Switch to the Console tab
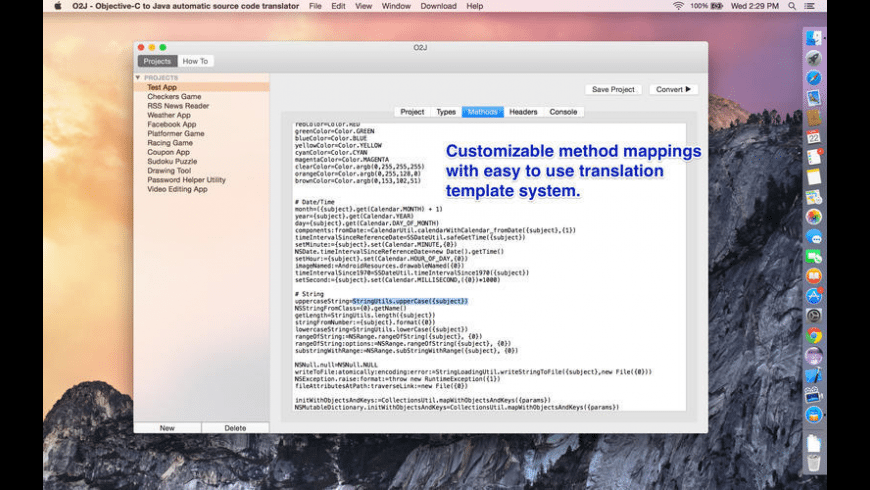 (x=563, y=112)
